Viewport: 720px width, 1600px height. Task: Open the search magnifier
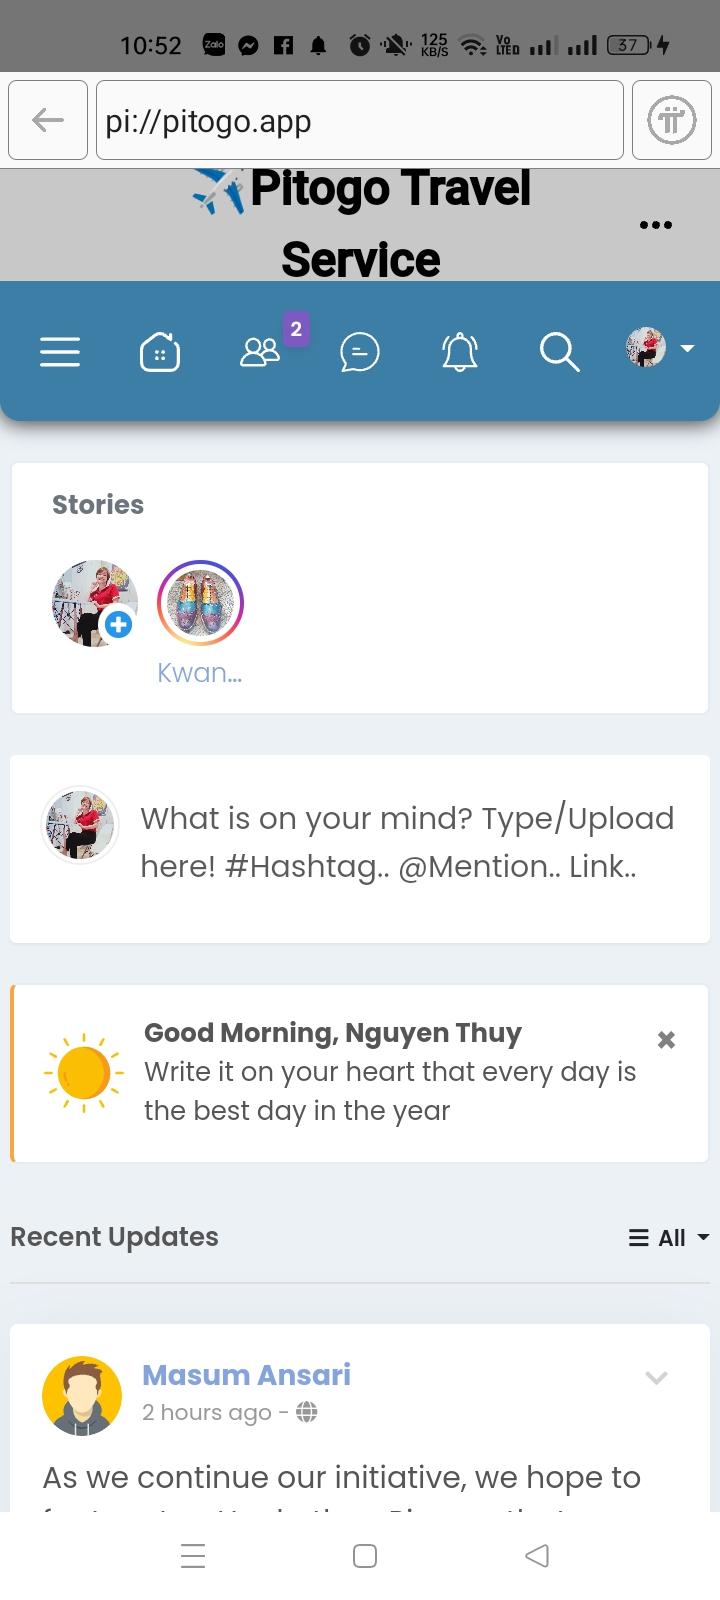(559, 352)
